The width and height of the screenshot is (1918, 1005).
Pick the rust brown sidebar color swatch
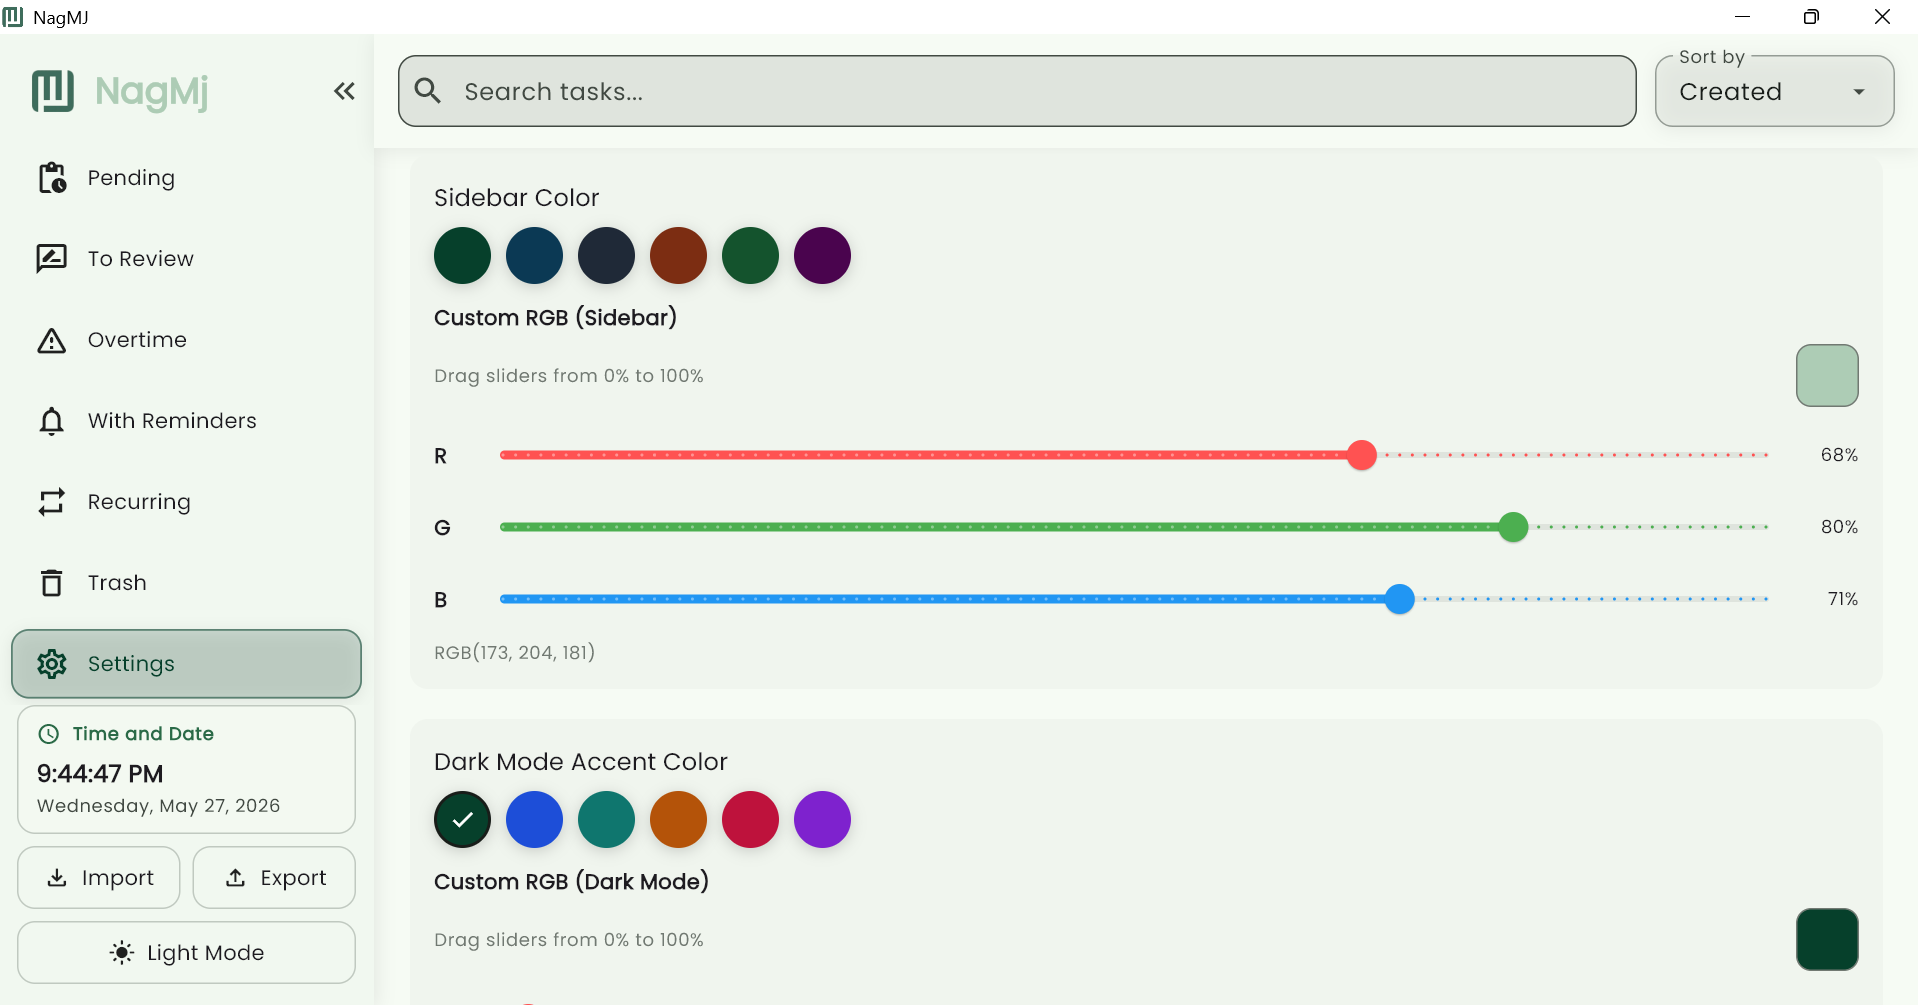[679, 256]
